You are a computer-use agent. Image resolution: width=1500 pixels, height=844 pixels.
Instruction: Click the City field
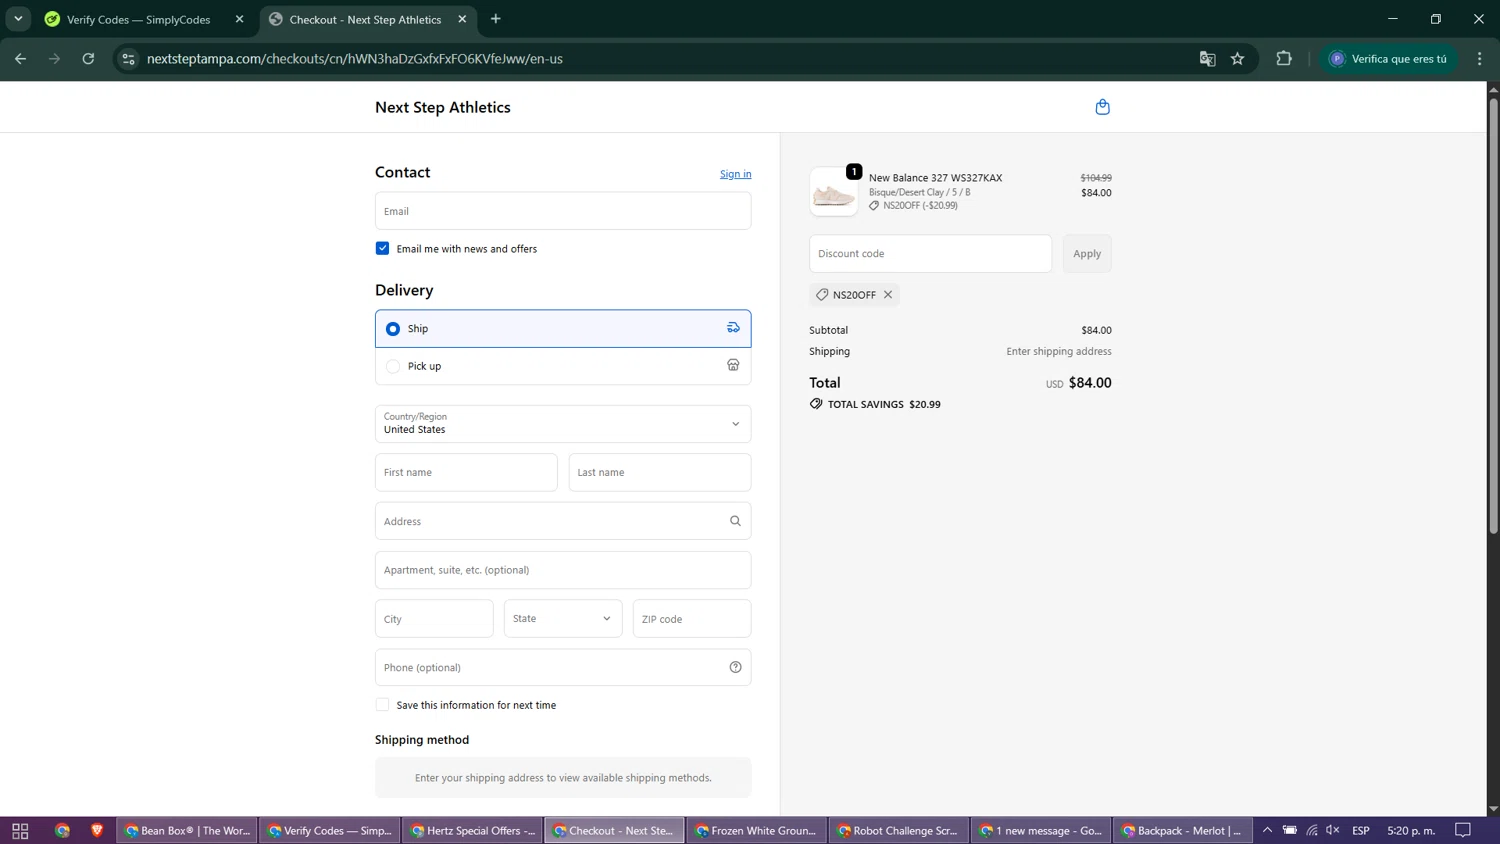tap(434, 619)
